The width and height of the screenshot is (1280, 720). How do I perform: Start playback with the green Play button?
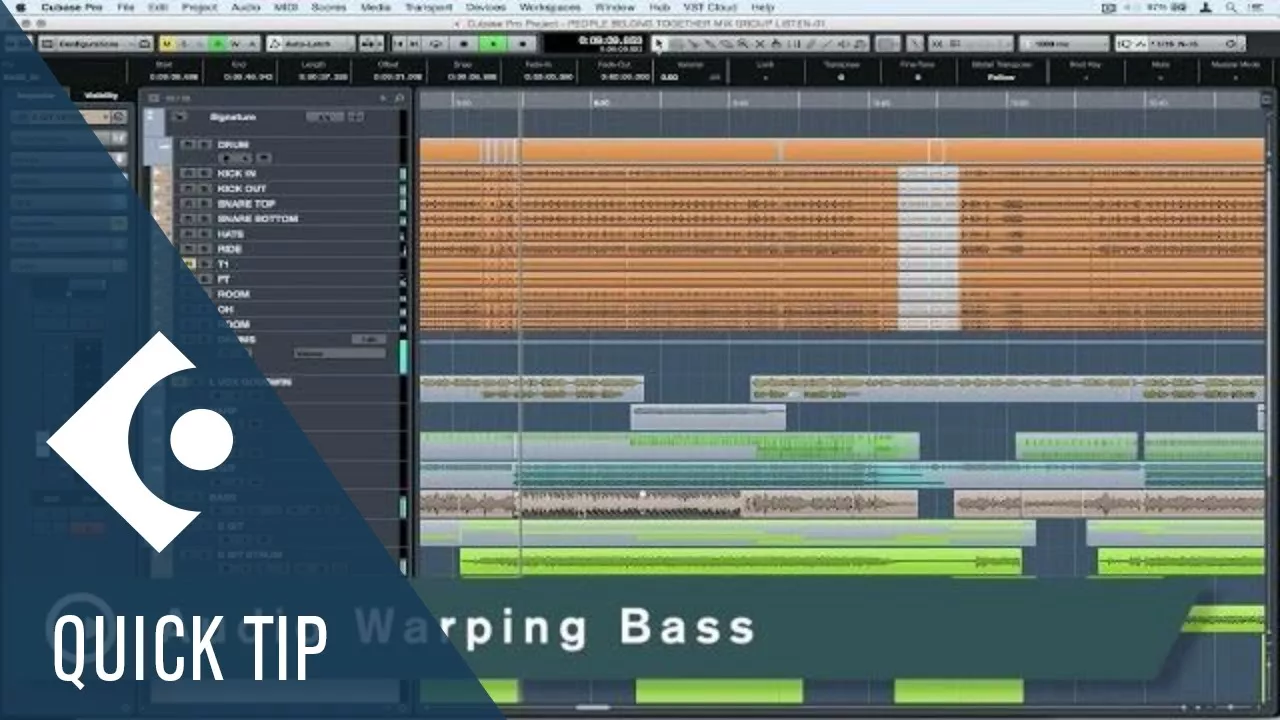493,44
